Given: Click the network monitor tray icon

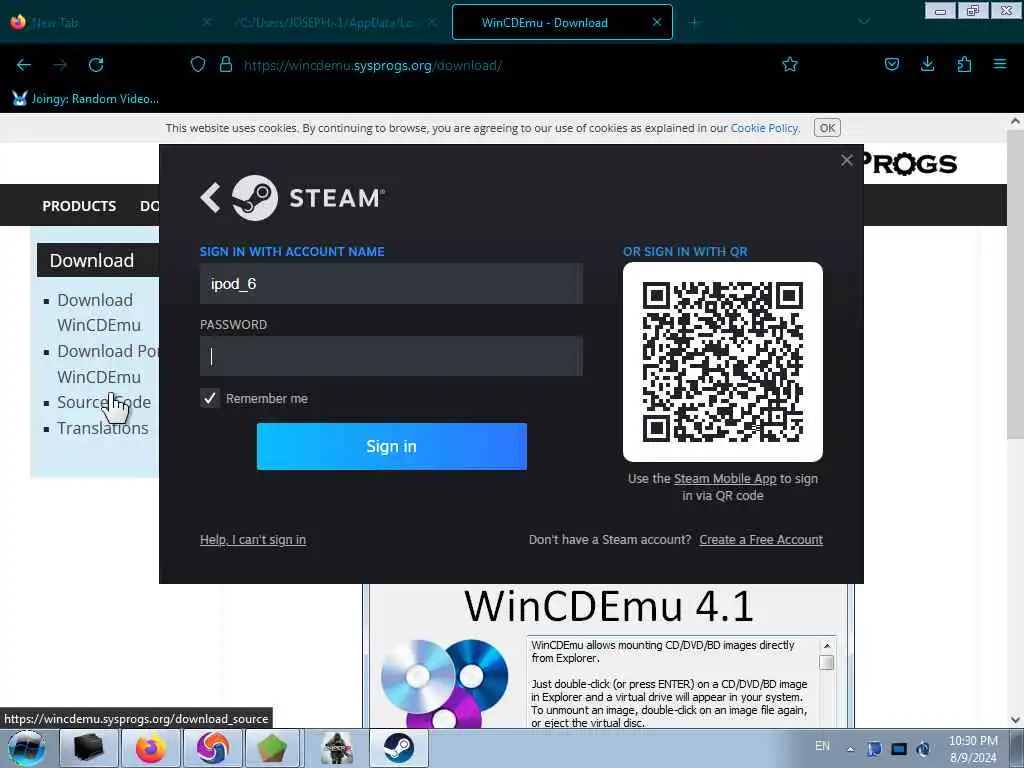Looking at the screenshot, I should tap(899, 749).
